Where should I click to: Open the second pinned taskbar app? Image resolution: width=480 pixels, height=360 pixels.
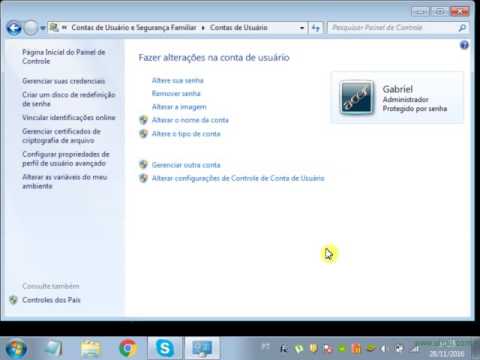tap(53, 348)
